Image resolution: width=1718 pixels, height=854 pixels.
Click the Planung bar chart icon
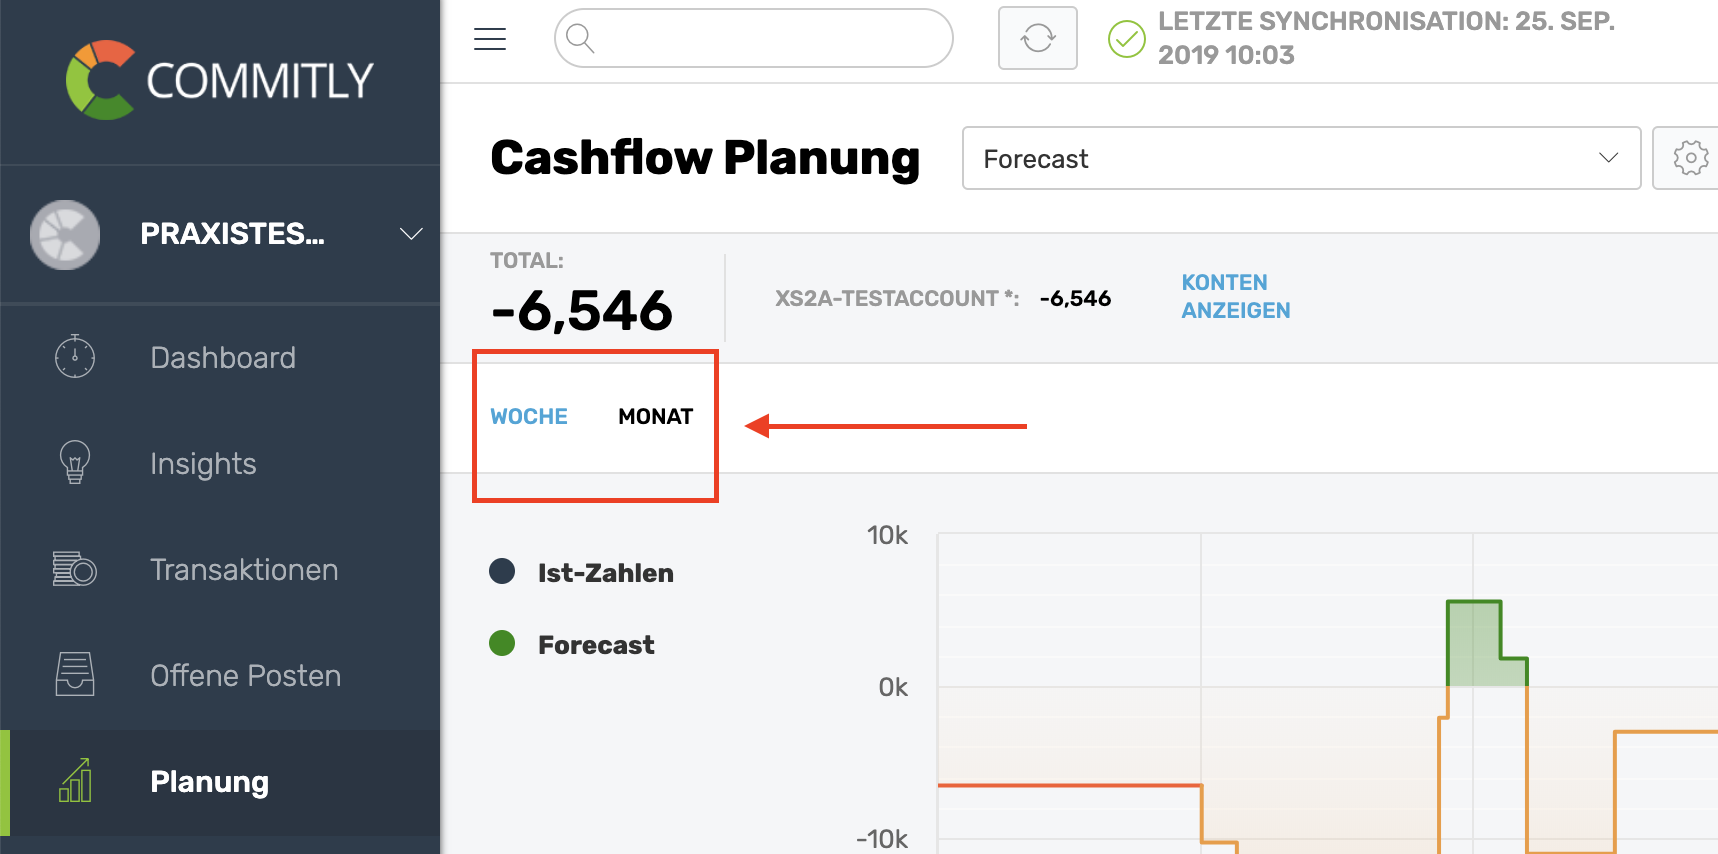pos(75,780)
